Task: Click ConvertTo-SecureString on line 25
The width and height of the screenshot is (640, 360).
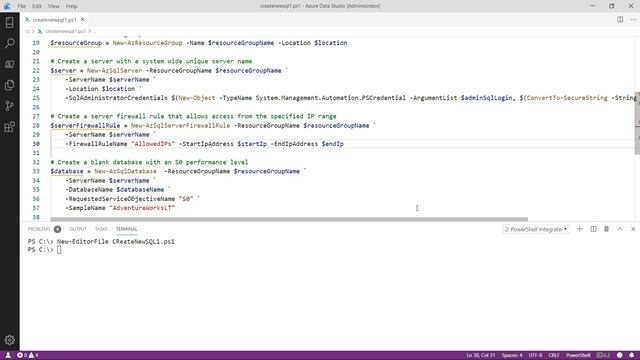Action: (567, 98)
